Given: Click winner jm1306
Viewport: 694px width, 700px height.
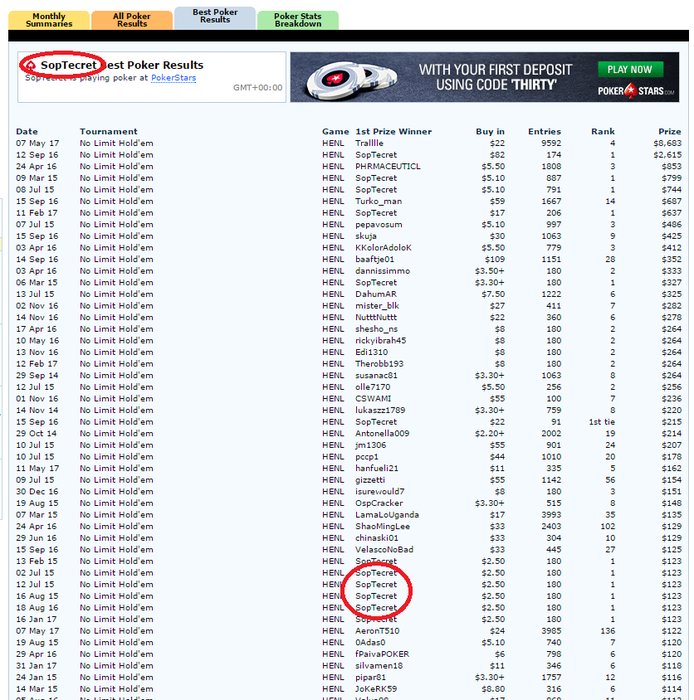Looking at the screenshot, I should (370, 445).
